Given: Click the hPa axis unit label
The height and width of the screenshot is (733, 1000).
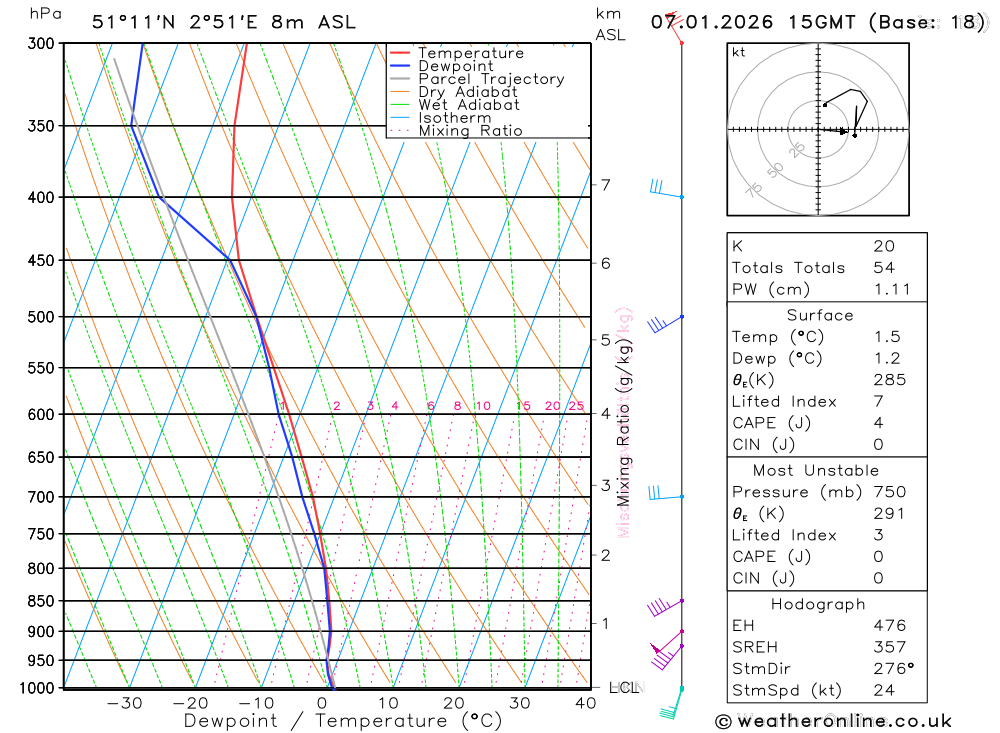Looking at the screenshot, I should click(45, 13).
